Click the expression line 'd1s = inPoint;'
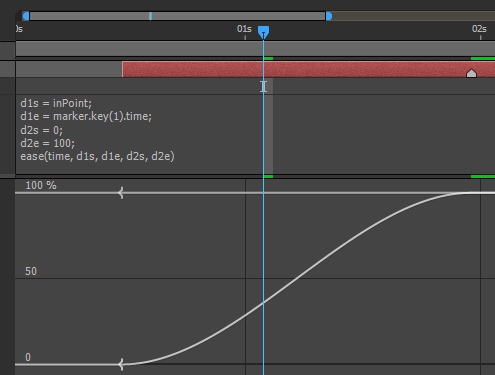The width and height of the screenshot is (495, 375). click(56, 103)
